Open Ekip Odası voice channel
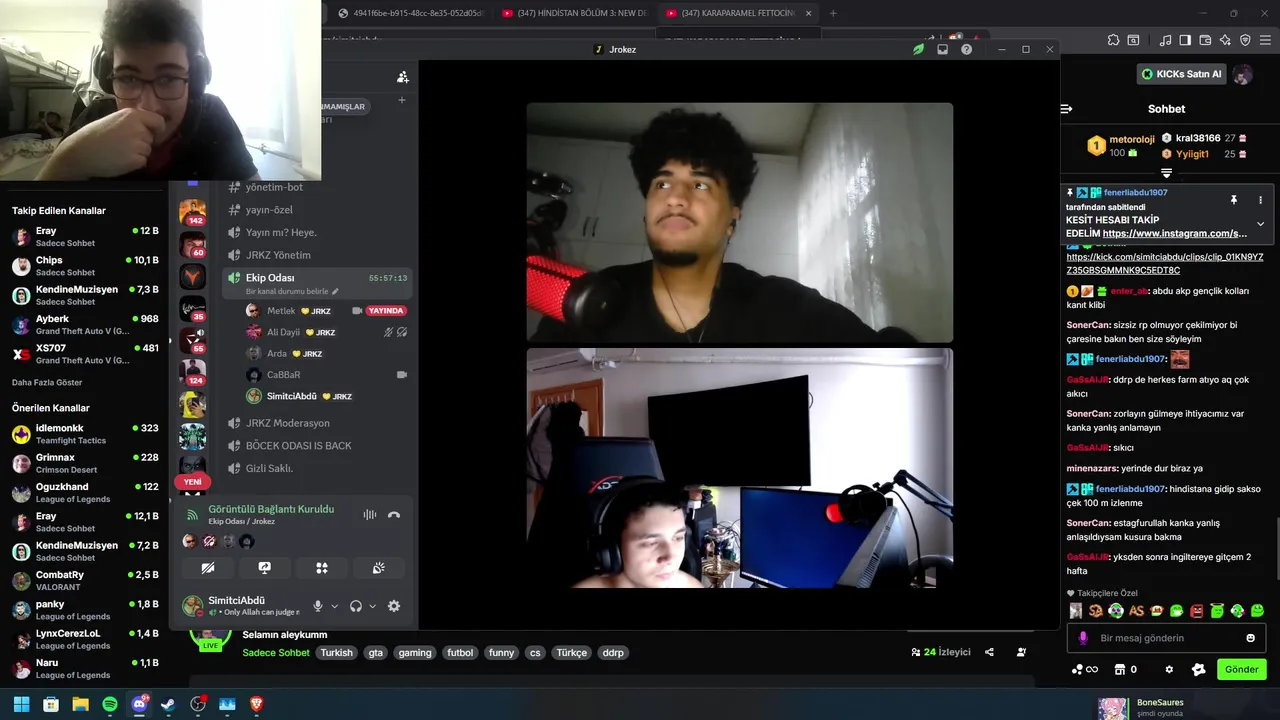The image size is (1280, 720). tap(270, 278)
